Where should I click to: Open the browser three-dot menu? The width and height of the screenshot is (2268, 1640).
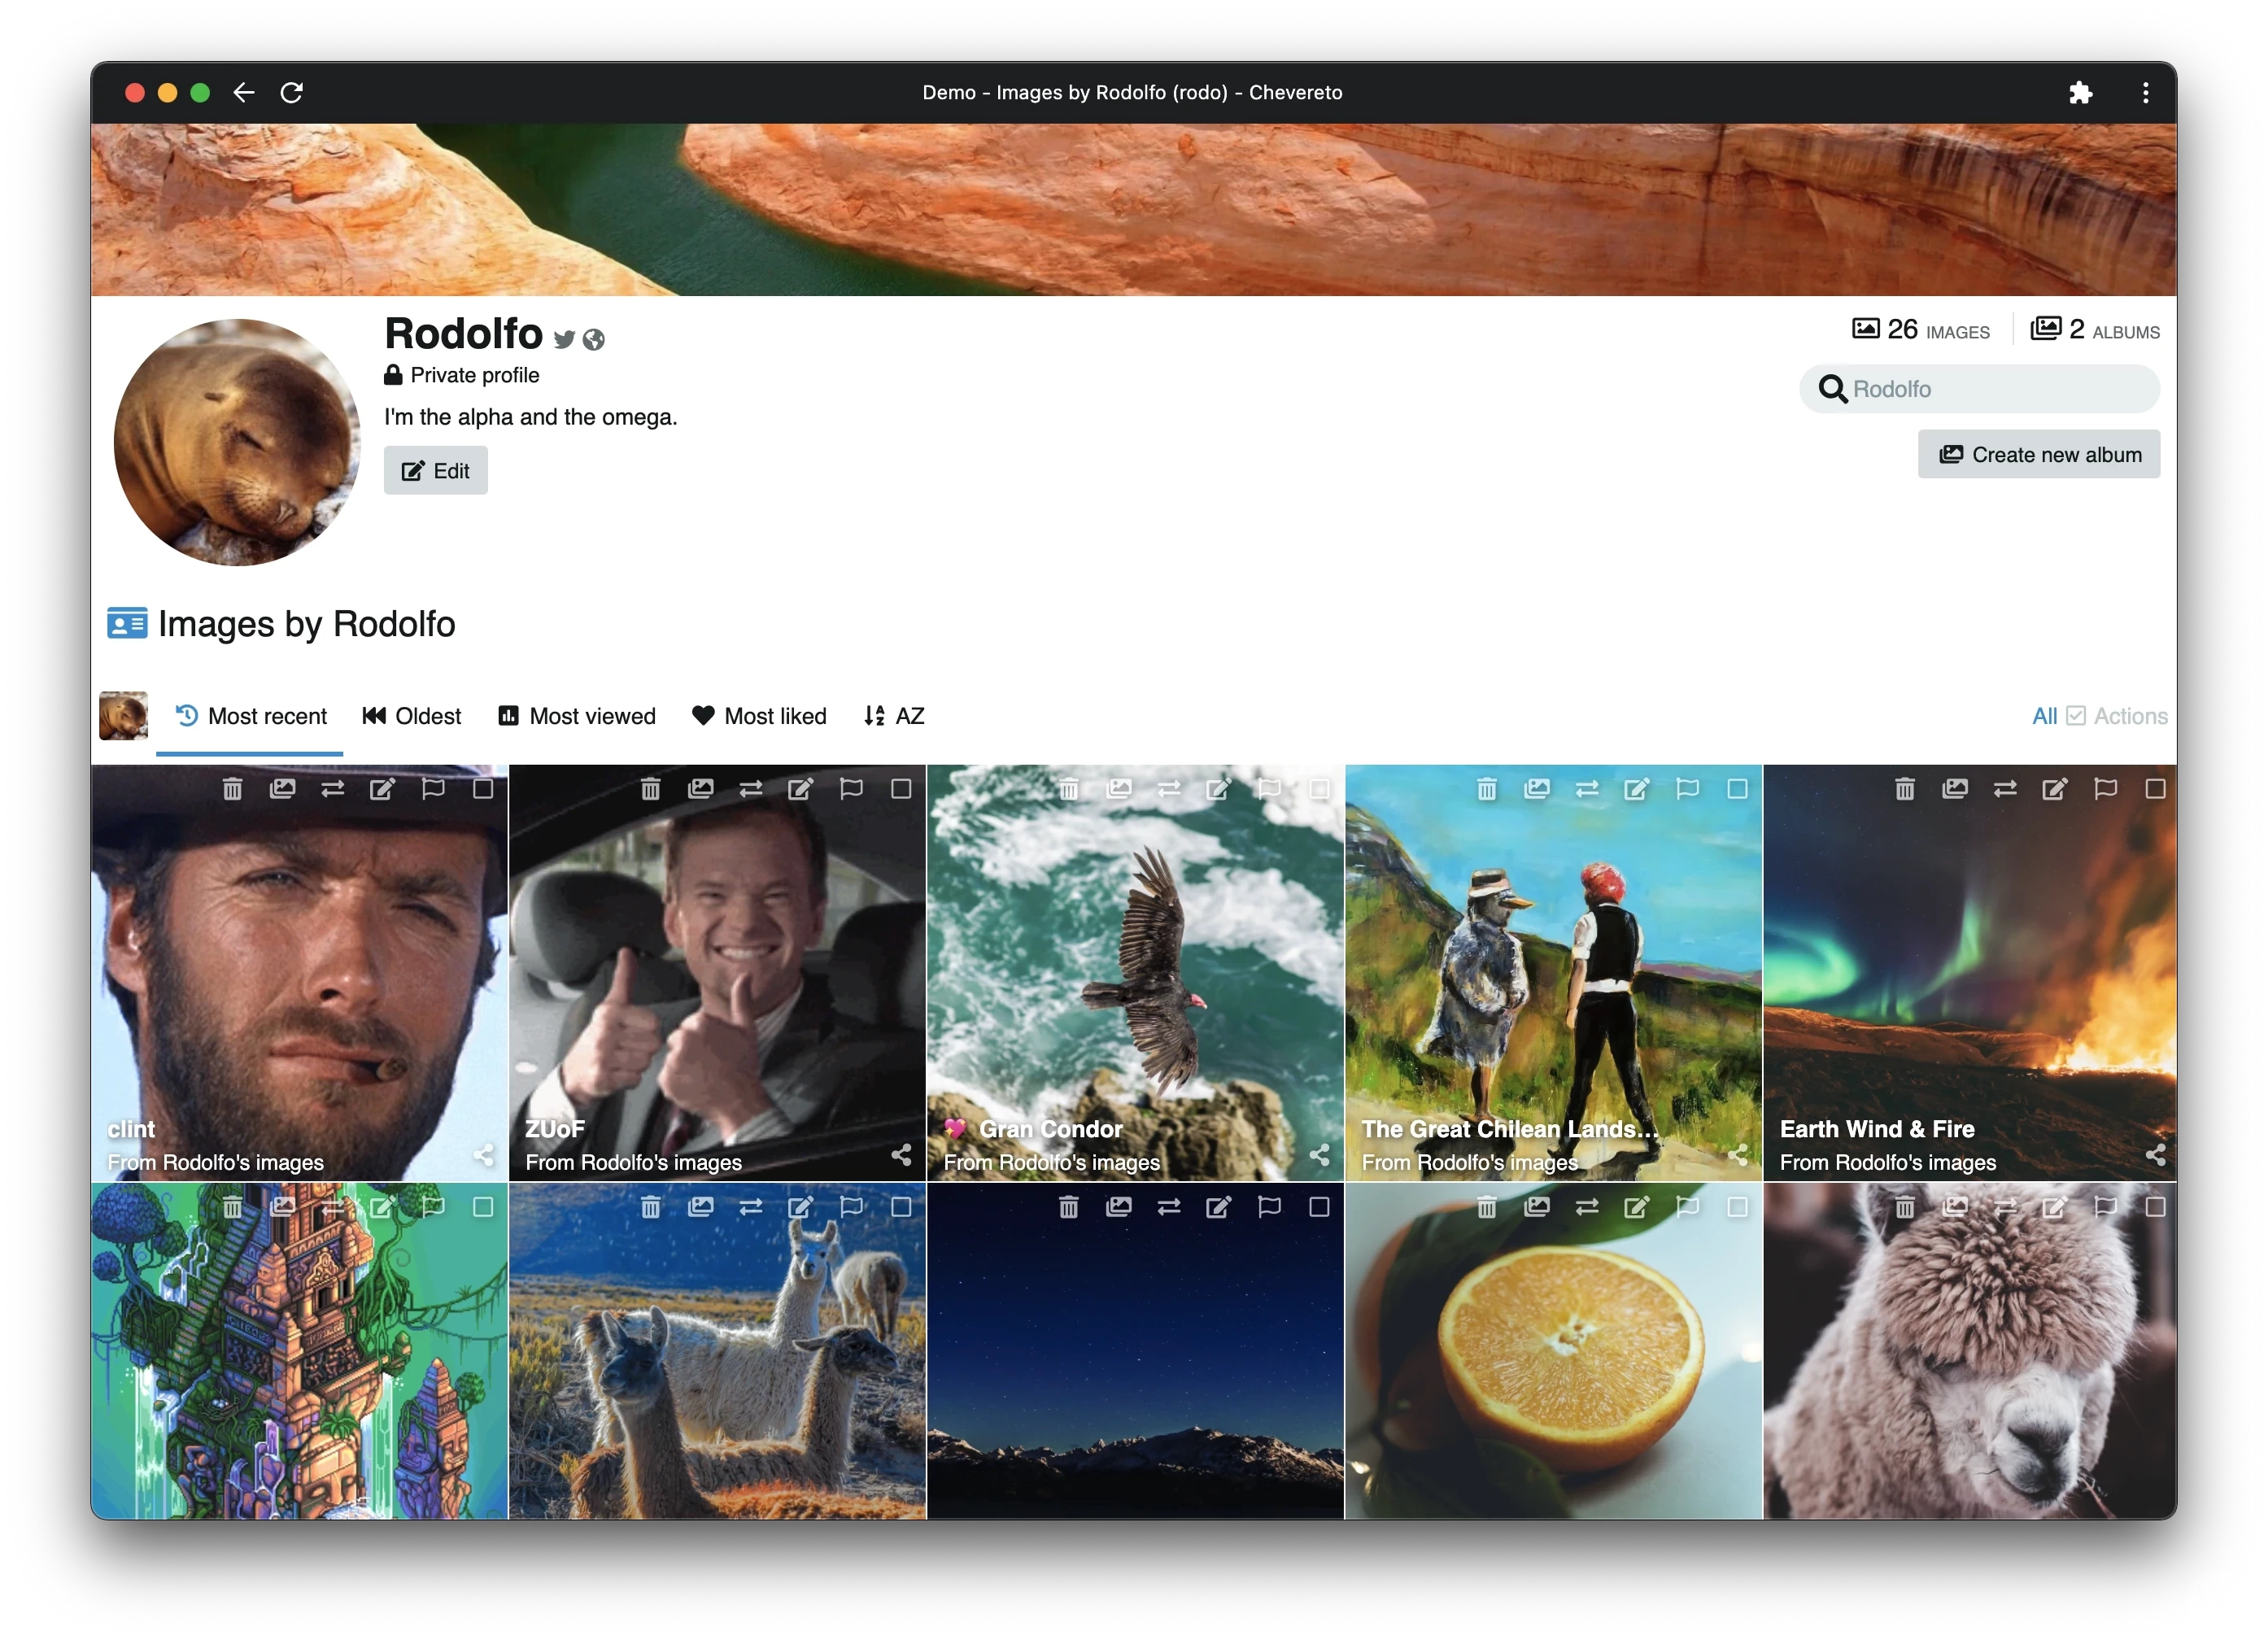[2146, 93]
